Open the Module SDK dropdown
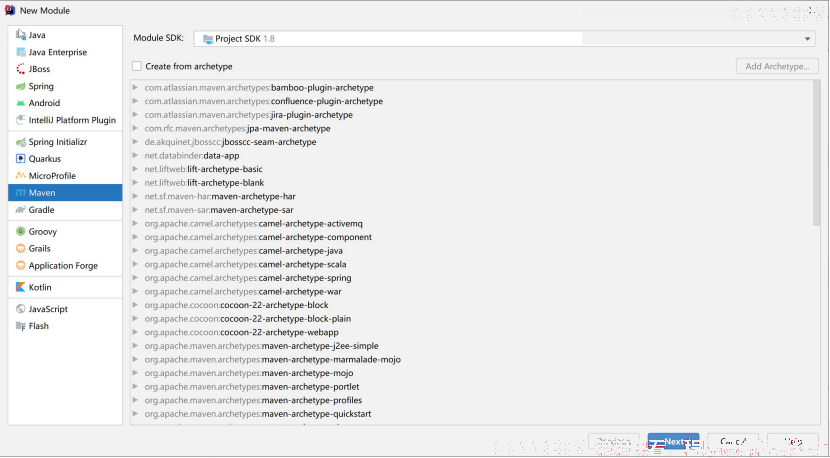The width and height of the screenshot is (830, 458). tap(504, 39)
